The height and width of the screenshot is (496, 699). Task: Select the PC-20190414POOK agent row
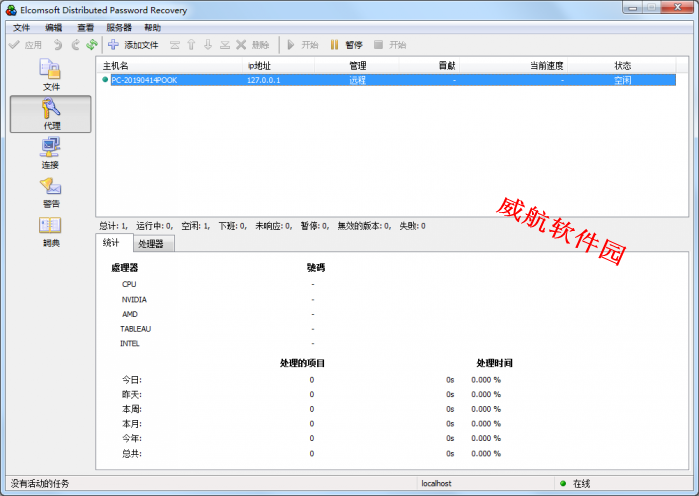393,80
